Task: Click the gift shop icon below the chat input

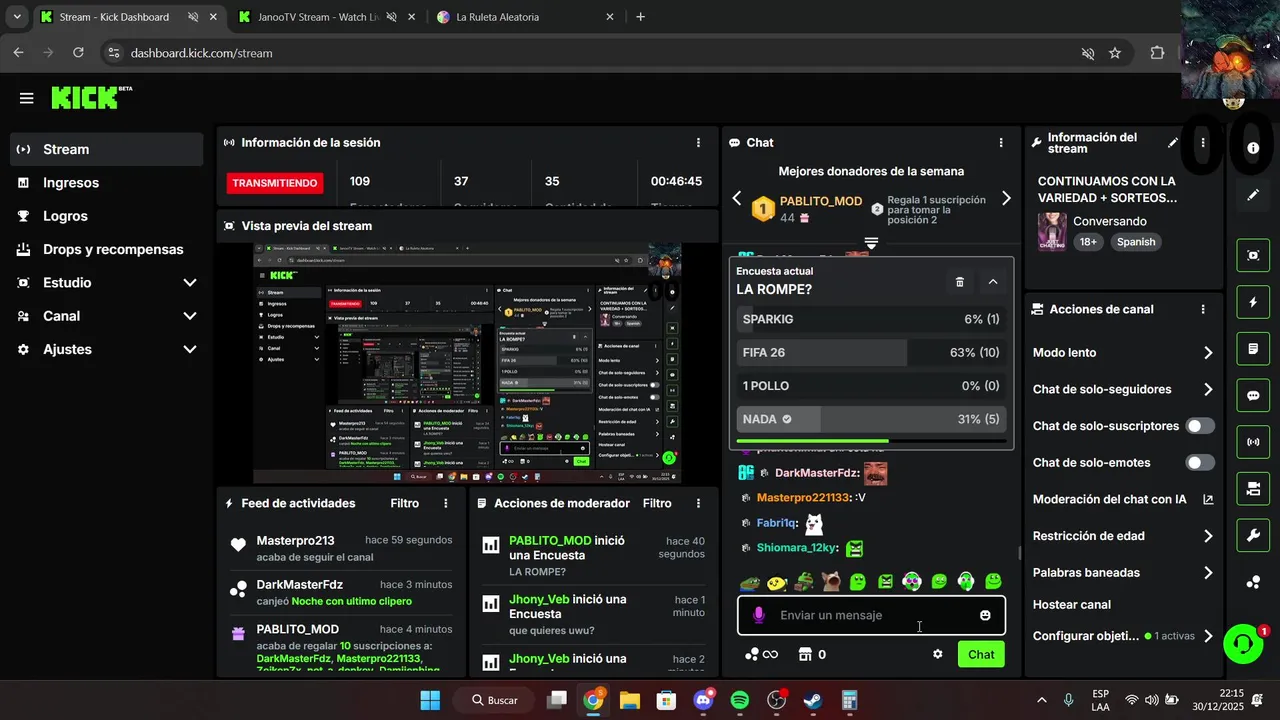Action: click(805, 654)
